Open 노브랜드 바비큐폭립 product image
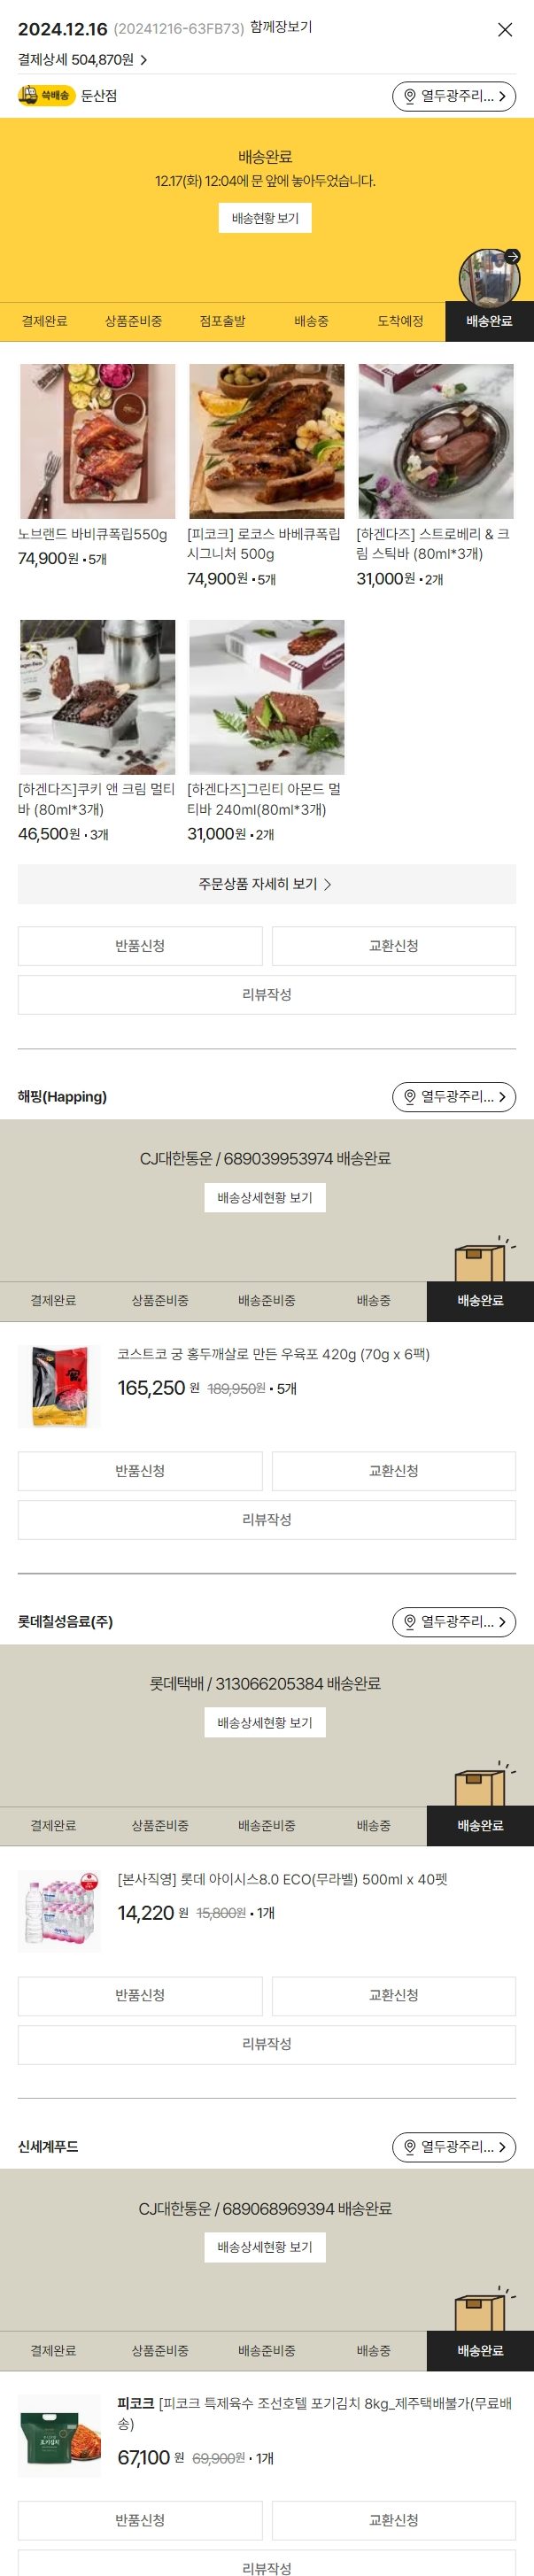The height and width of the screenshot is (2576, 534). tap(97, 441)
